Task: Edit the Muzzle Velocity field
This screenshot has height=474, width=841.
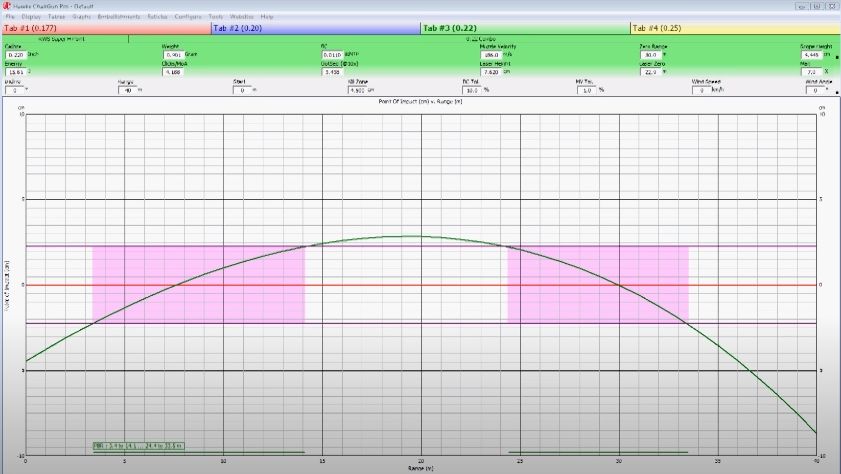Action: click(491, 55)
